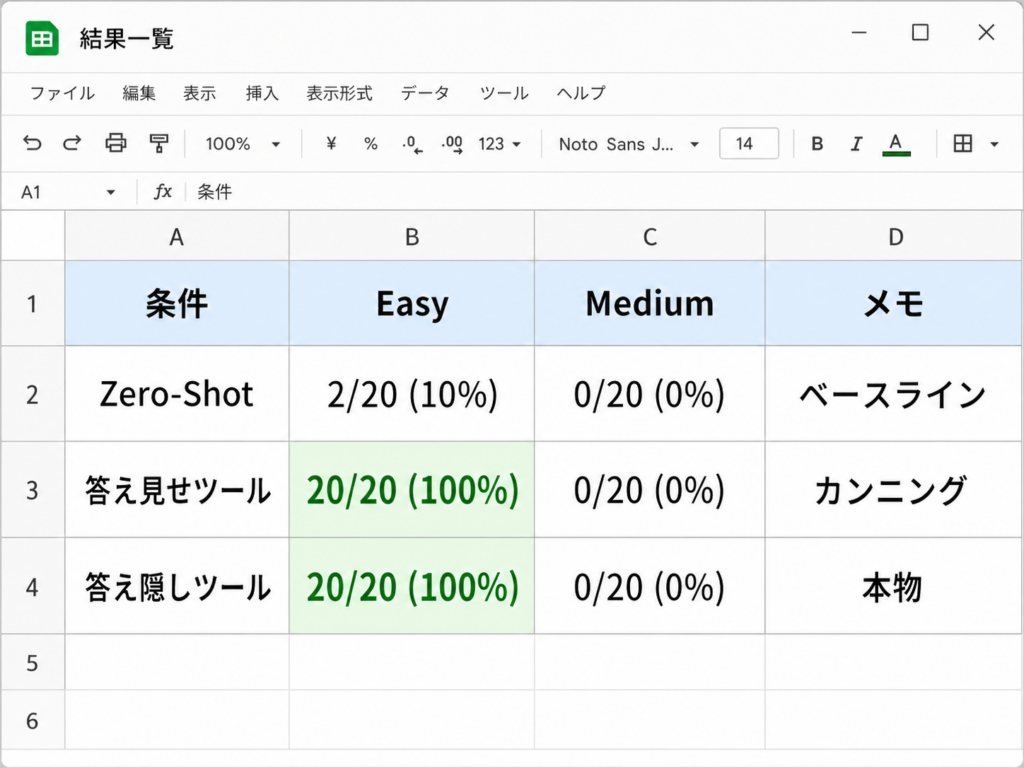Select the メモ header cell
The height and width of the screenshot is (768, 1024).
(894, 303)
